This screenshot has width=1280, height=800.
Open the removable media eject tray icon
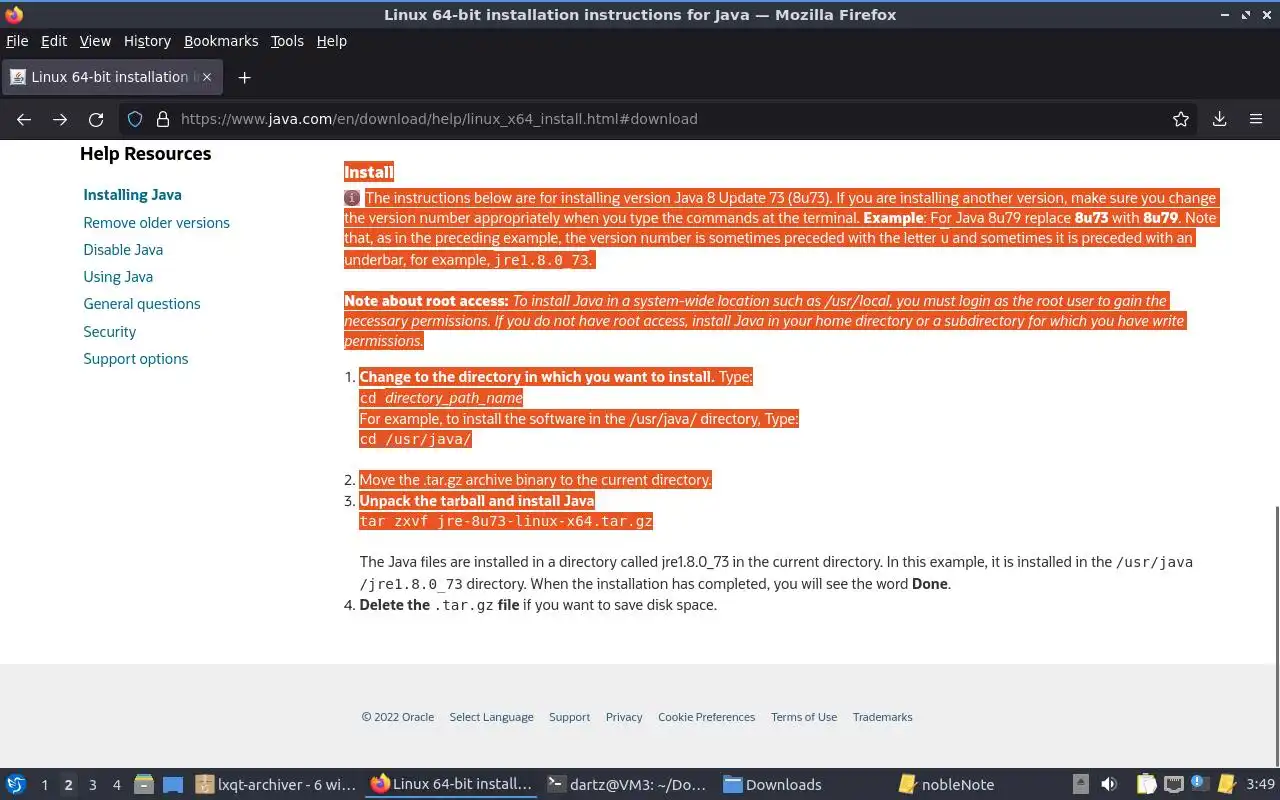point(1081,785)
